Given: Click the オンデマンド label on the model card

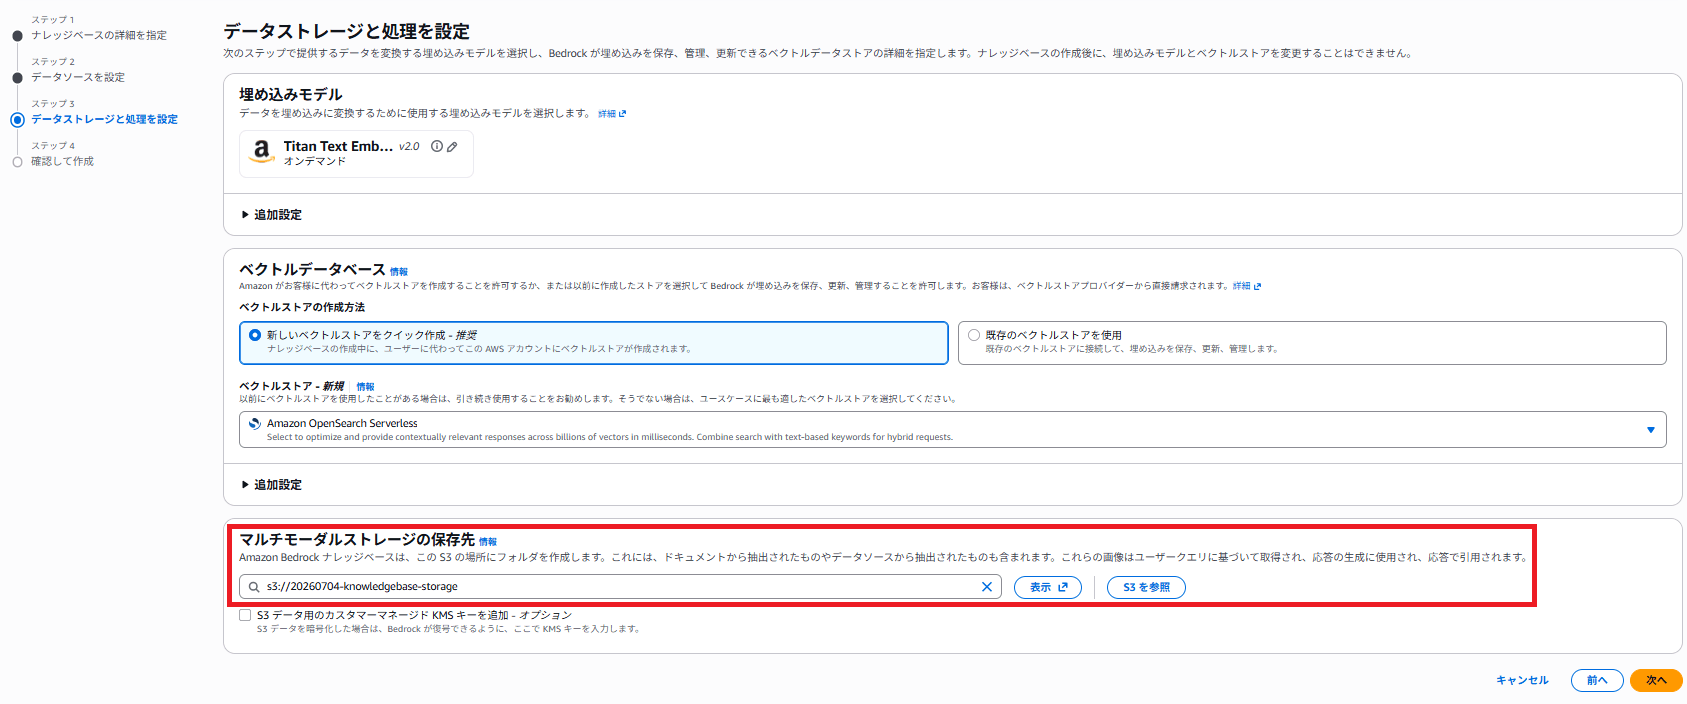Looking at the screenshot, I should click(x=315, y=161).
